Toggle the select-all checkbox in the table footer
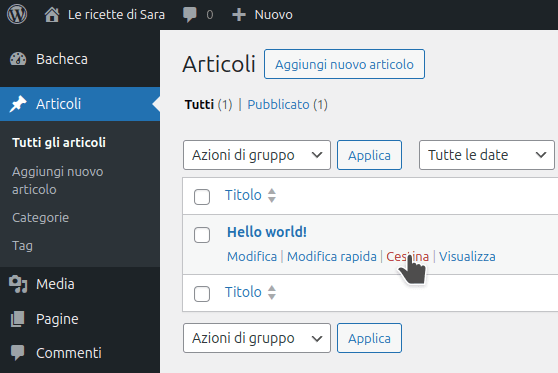The width and height of the screenshot is (558, 373). pyautogui.click(x=202, y=294)
